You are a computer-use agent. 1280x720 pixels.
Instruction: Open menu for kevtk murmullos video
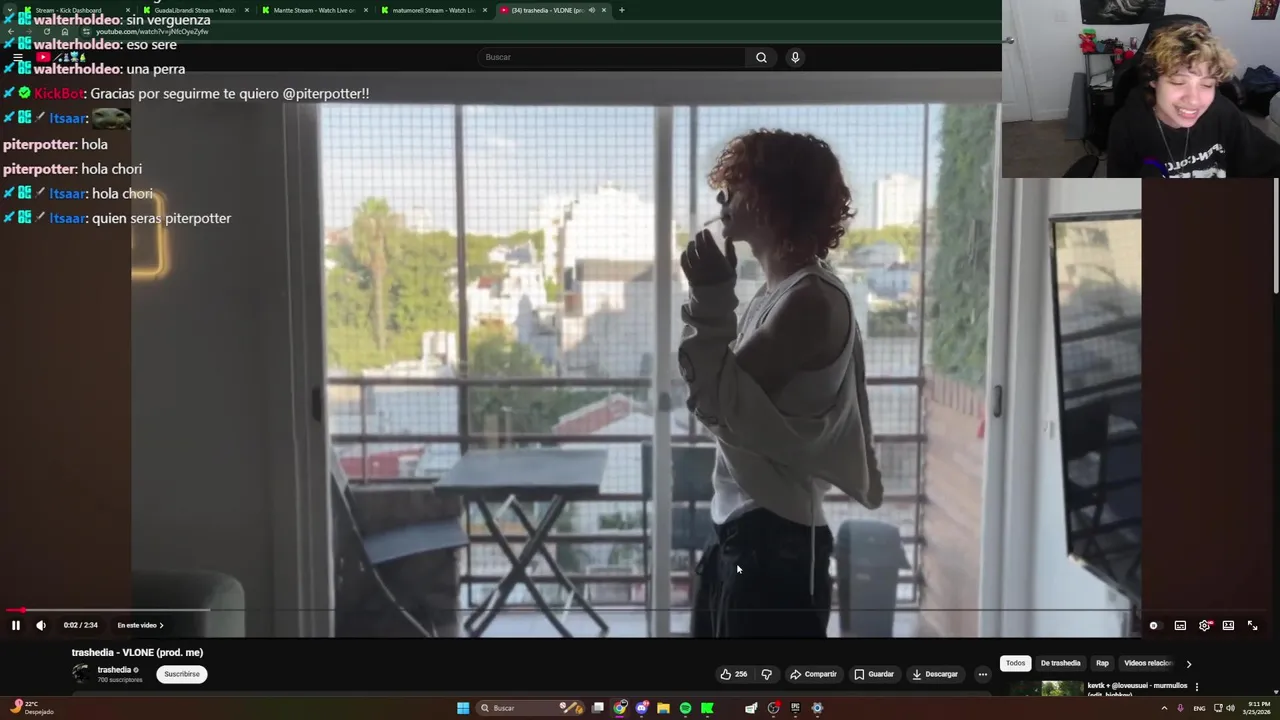coord(1196,687)
